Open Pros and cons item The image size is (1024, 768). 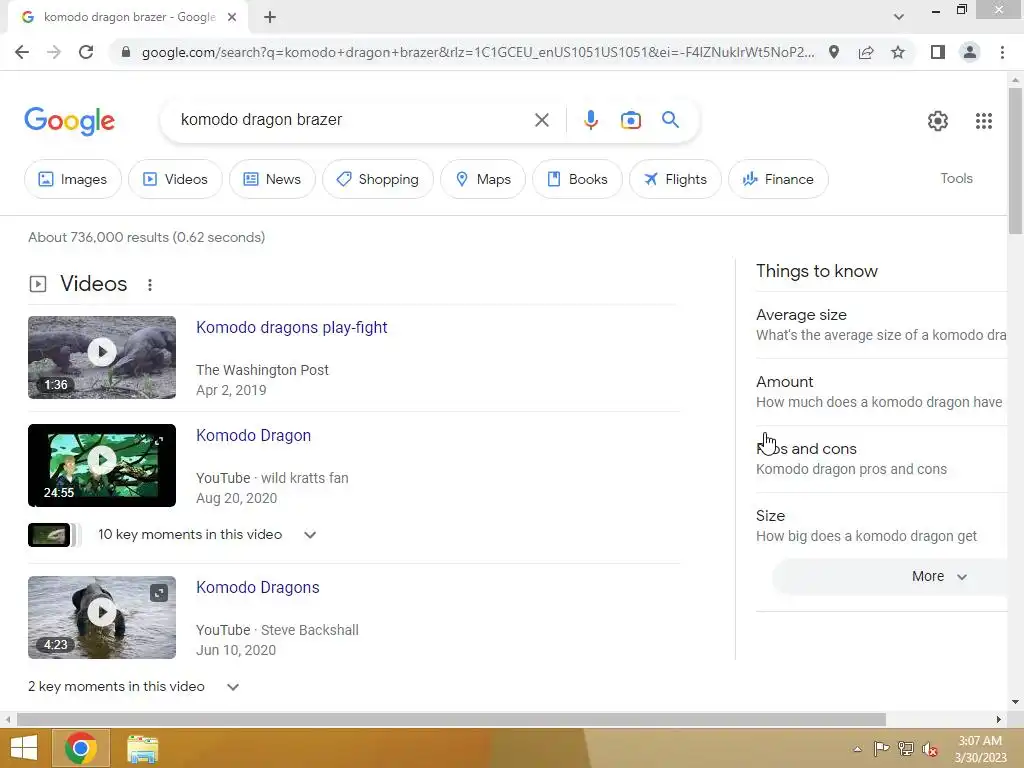point(882,458)
